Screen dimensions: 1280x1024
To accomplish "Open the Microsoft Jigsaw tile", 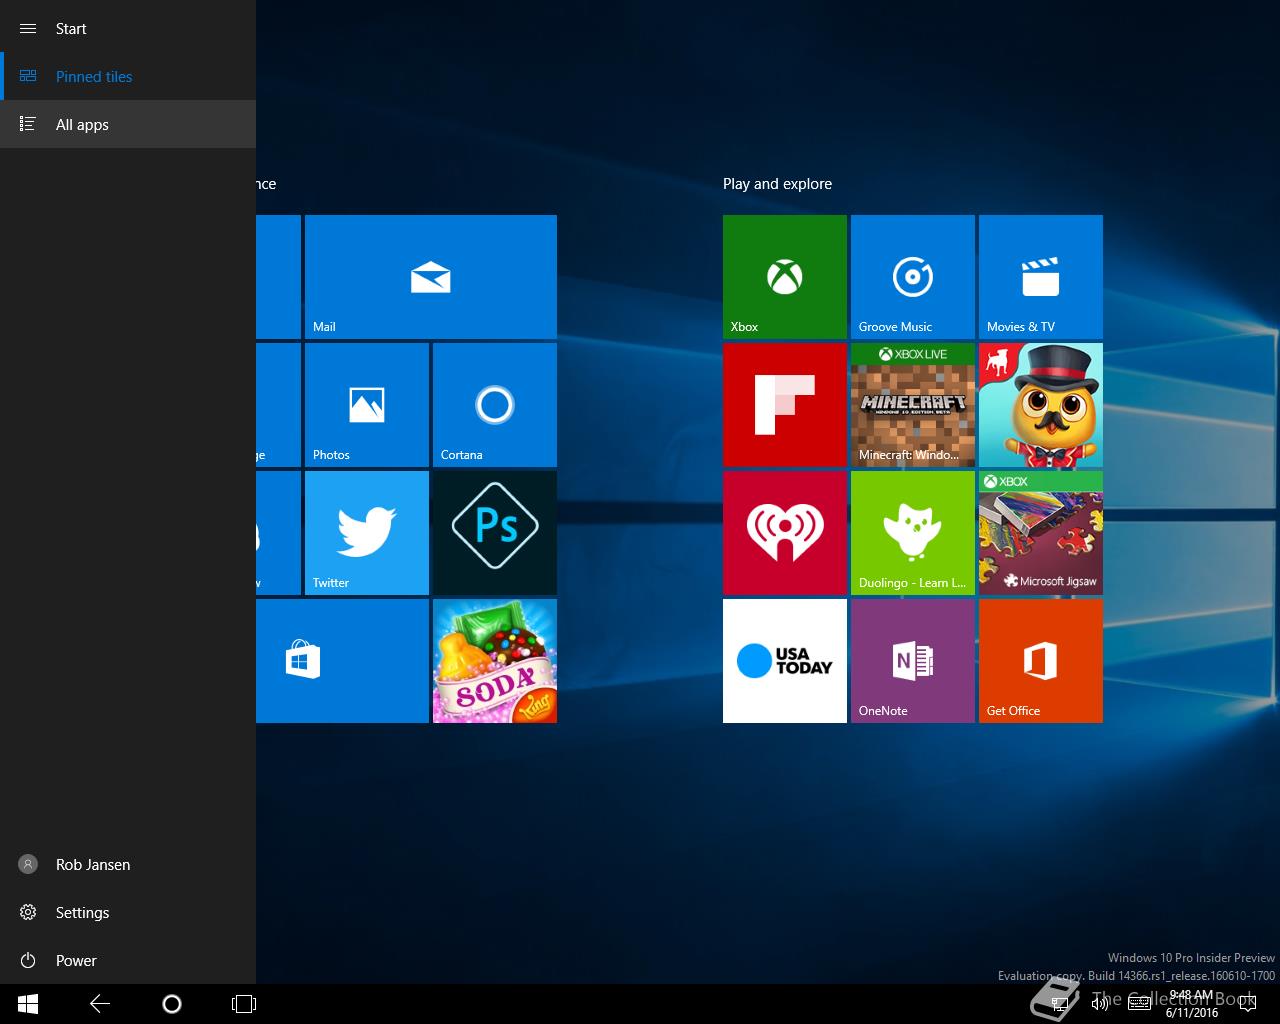I will point(1041,533).
